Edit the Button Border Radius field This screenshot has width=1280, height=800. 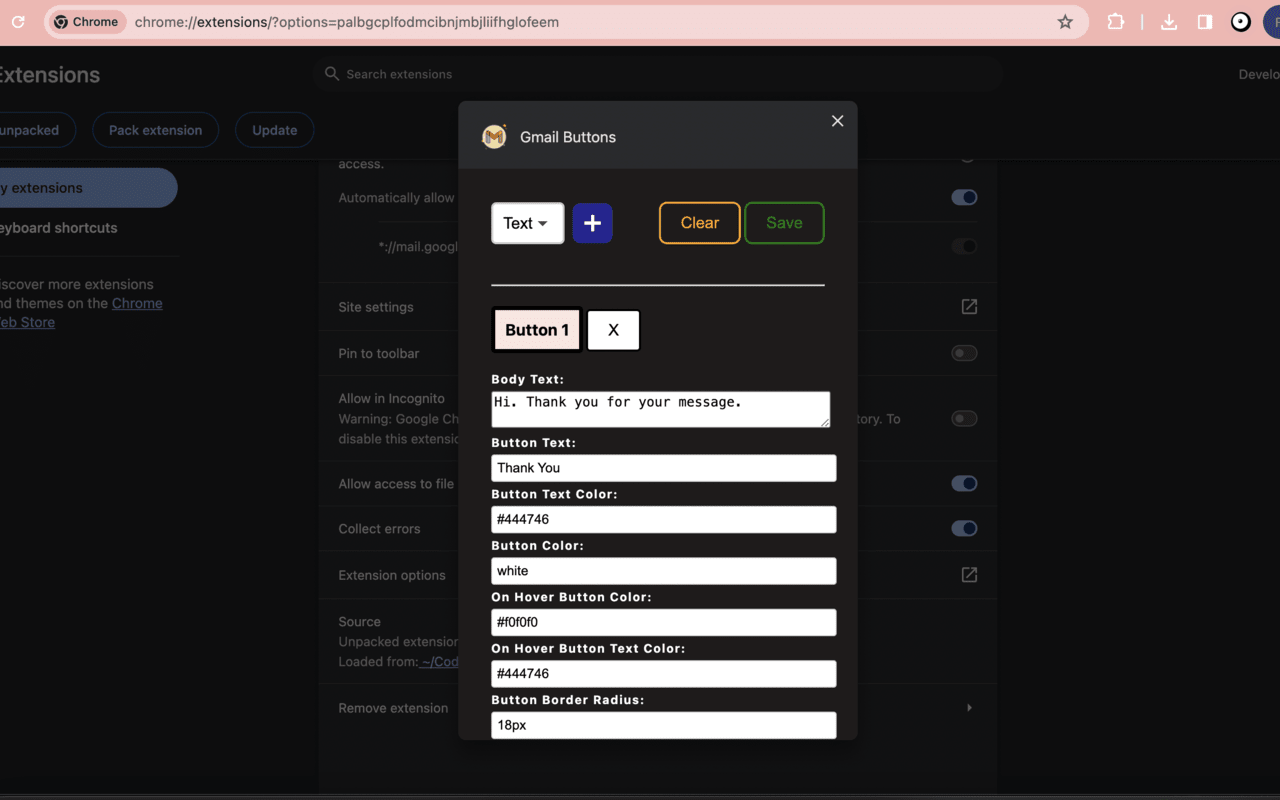click(664, 725)
